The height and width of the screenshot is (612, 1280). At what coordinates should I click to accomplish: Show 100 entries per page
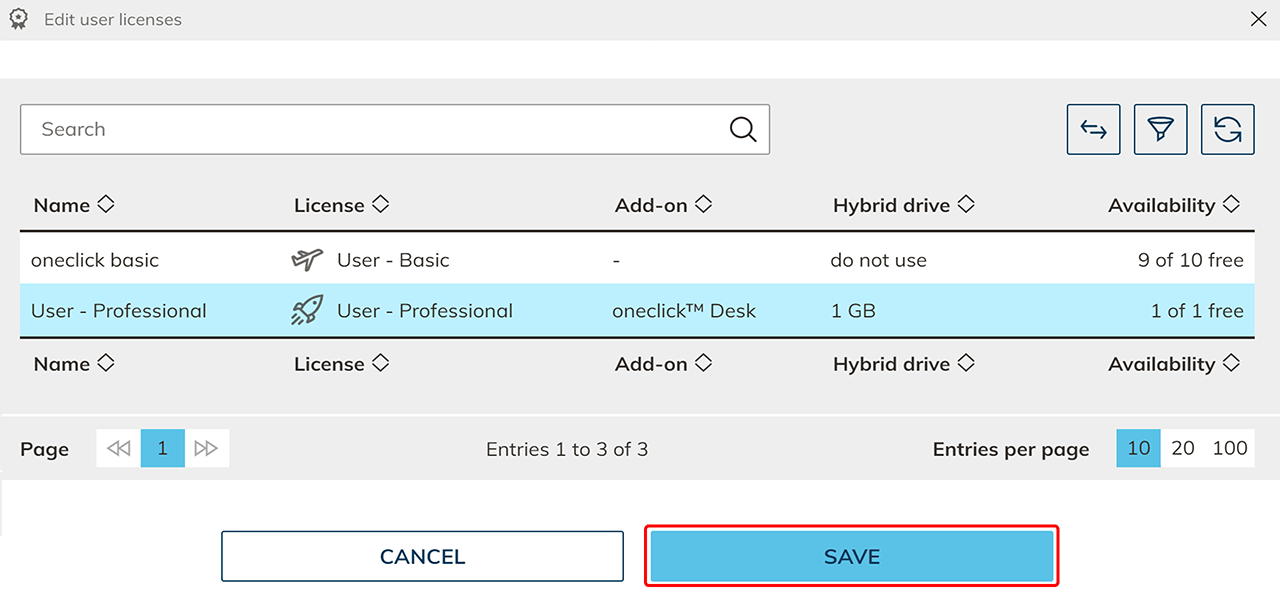click(1230, 449)
